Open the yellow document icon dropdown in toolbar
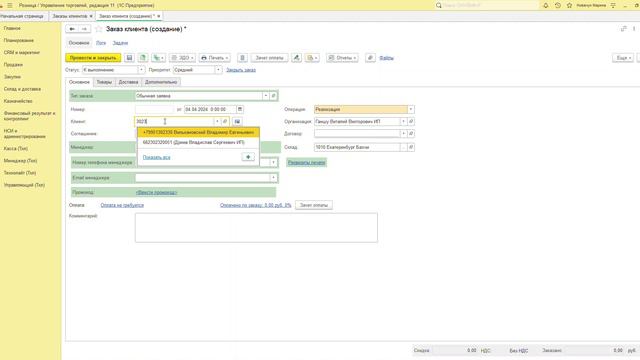Image resolution: width=640 pixels, height=360 pixels. pos(312,58)
